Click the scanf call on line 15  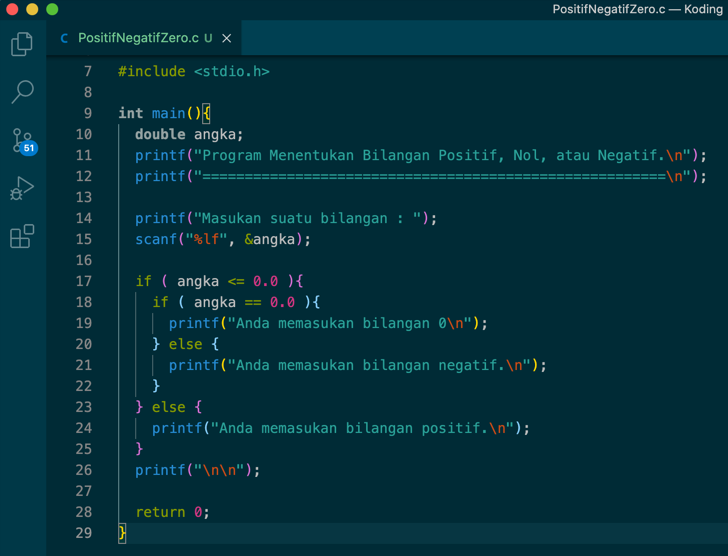(155, 239)
